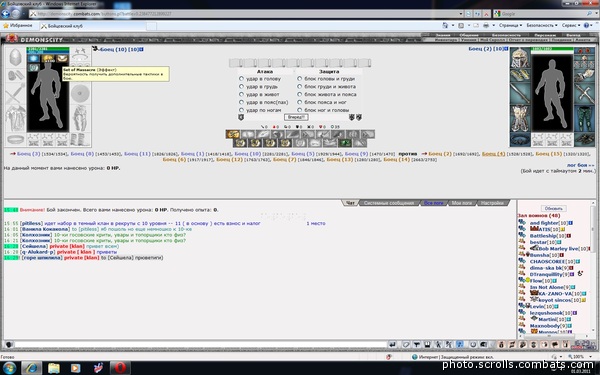Open the Все логи tab
The image size is (600, 375).
point(434,203)
